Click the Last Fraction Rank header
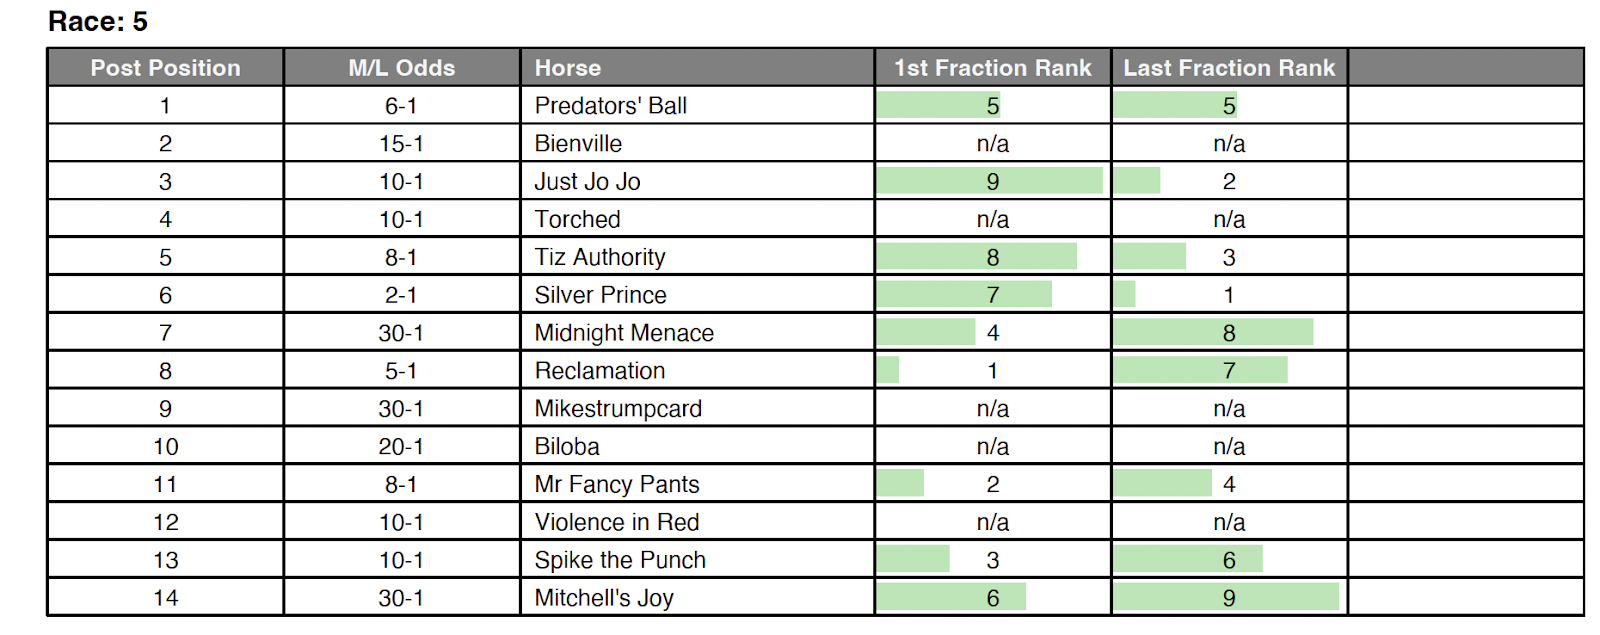The width and height of the screenshot is (1600, 635). 1229,68
